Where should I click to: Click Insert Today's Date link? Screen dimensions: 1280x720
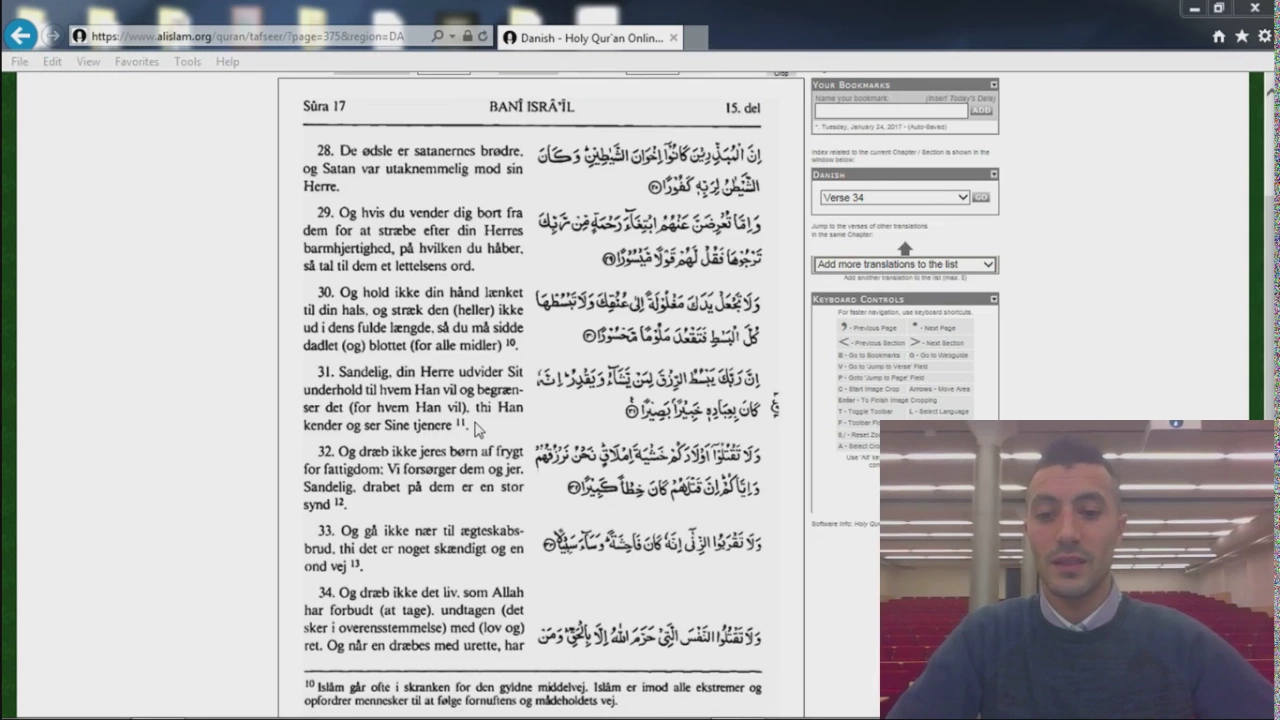click(x=960, y=98)
